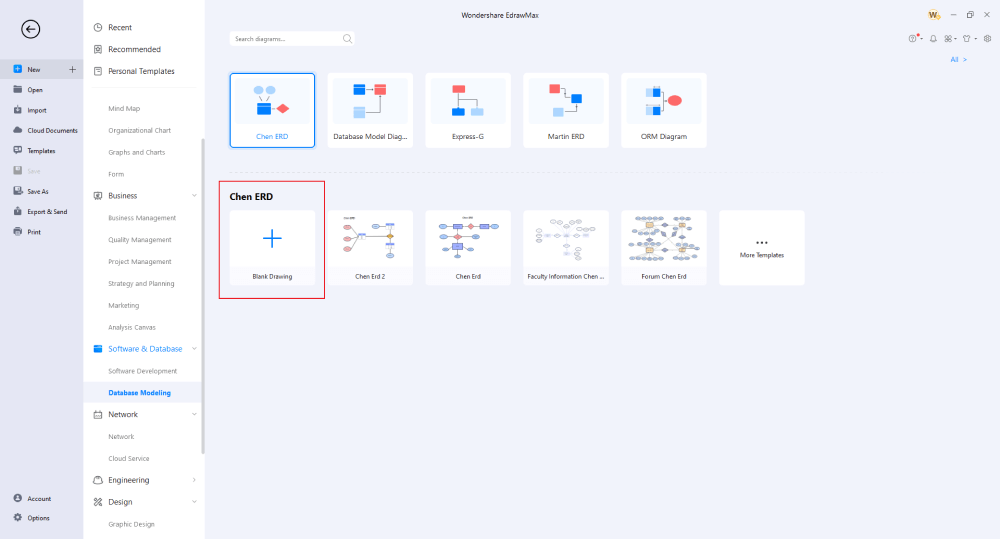Open Account settings
The height and width of the screenshot is (540, 1000).
pyautogui.click(x=41, y=499)
